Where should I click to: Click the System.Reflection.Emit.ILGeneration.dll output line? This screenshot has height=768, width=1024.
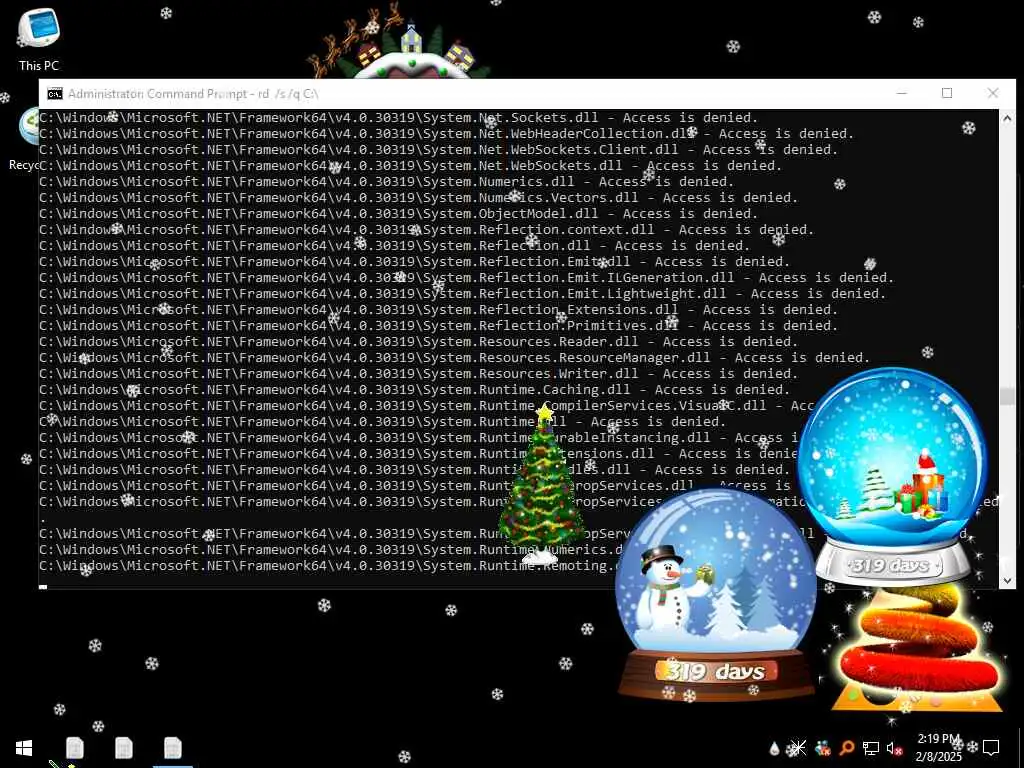tap(466, 278)
